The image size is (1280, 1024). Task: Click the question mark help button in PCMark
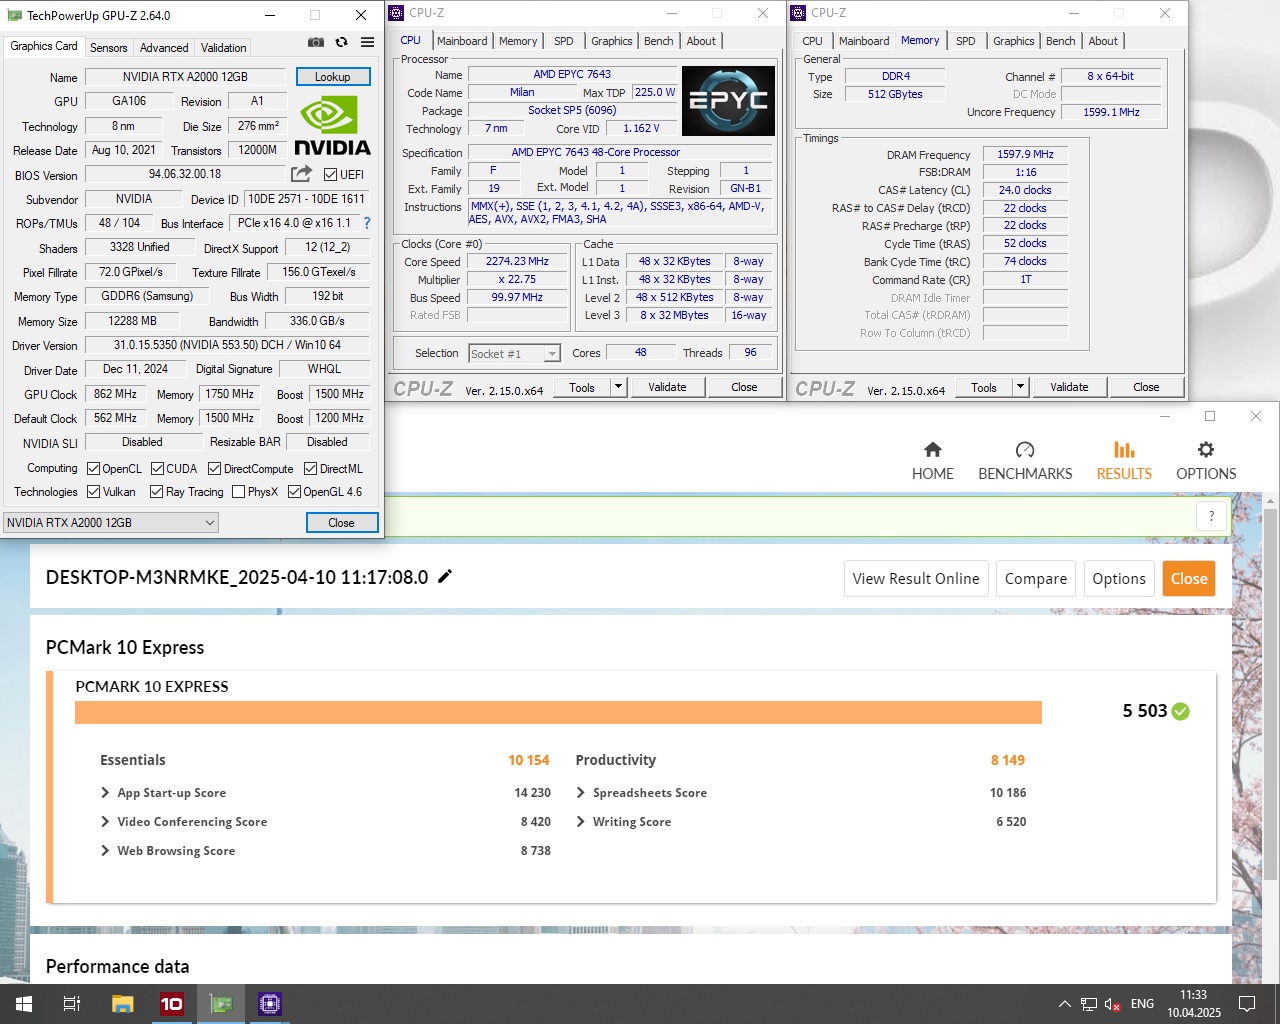tap(1212, 516)
